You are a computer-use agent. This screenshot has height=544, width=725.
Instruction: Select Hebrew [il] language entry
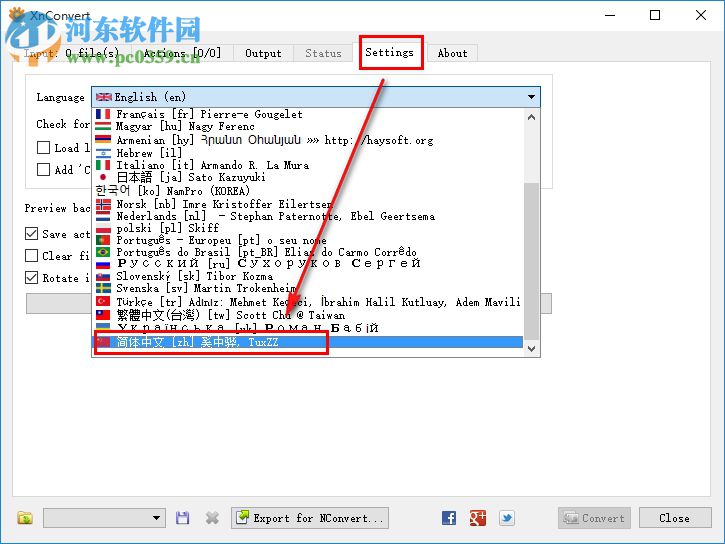(x=307, y=153)
